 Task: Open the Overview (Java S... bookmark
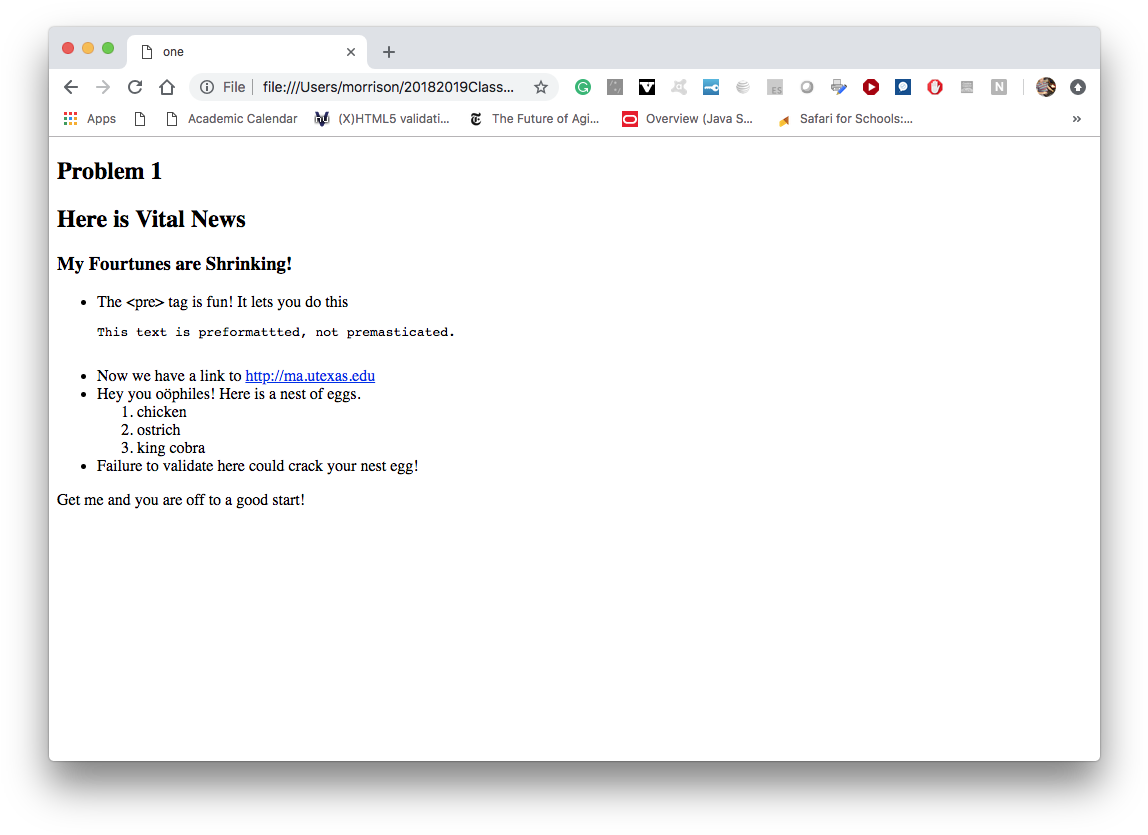pyautogui.click(x=687, y=119)
